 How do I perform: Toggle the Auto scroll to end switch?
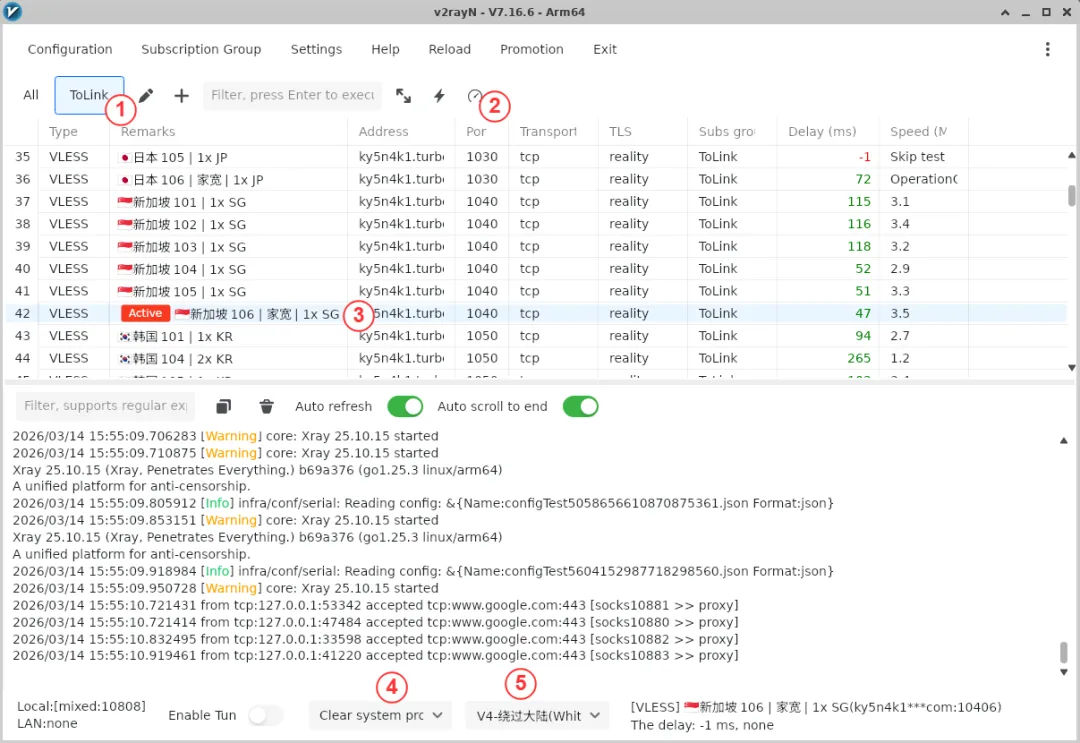(581, 406)
